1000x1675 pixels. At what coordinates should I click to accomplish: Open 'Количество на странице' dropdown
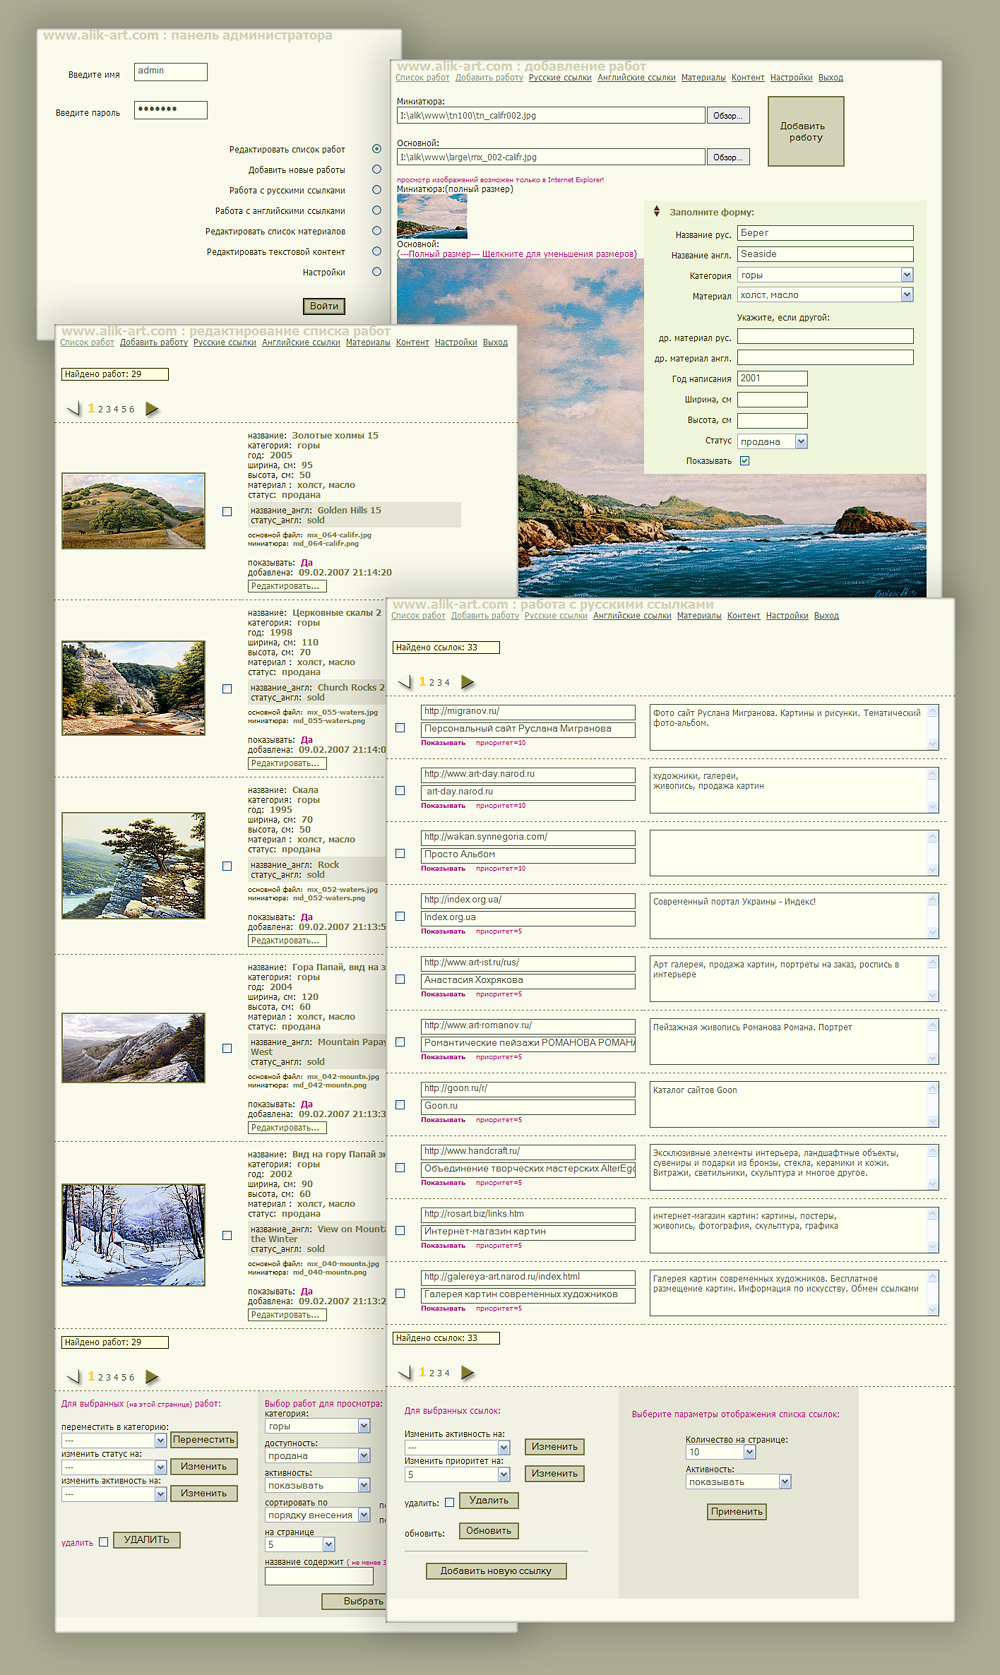tap(721, 1452)
